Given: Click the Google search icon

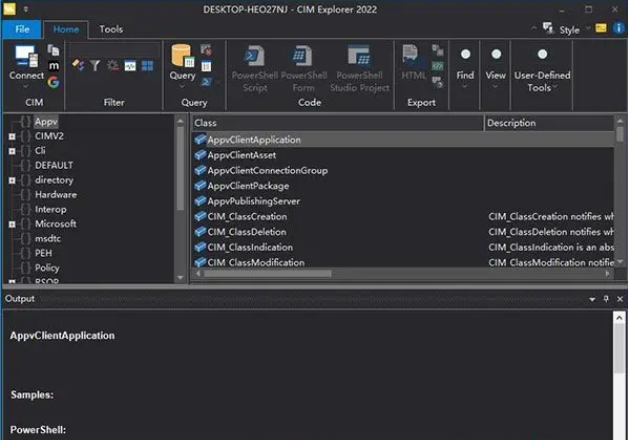Looking at the screenshot, I should click(53, 82).
